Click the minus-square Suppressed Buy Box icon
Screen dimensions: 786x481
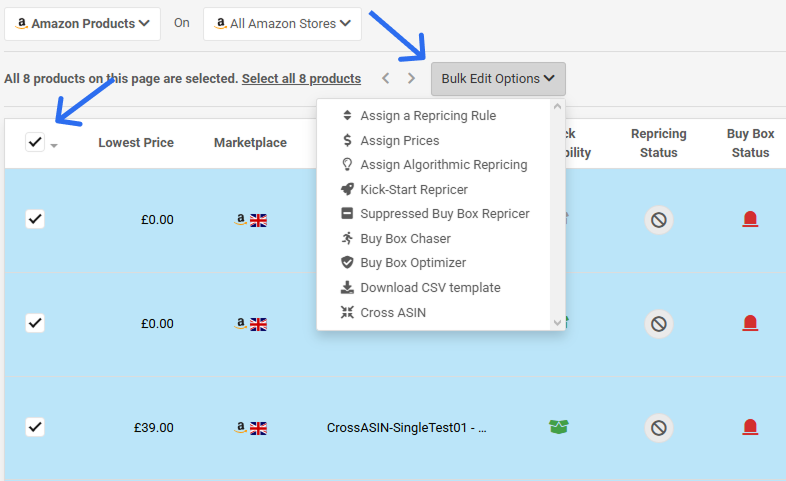pyautogui.click(x=347, y=213)
